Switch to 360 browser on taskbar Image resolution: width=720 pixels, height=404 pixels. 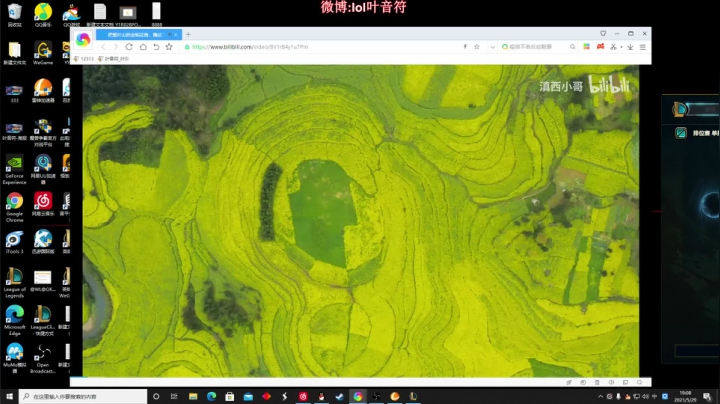[358, 396]
